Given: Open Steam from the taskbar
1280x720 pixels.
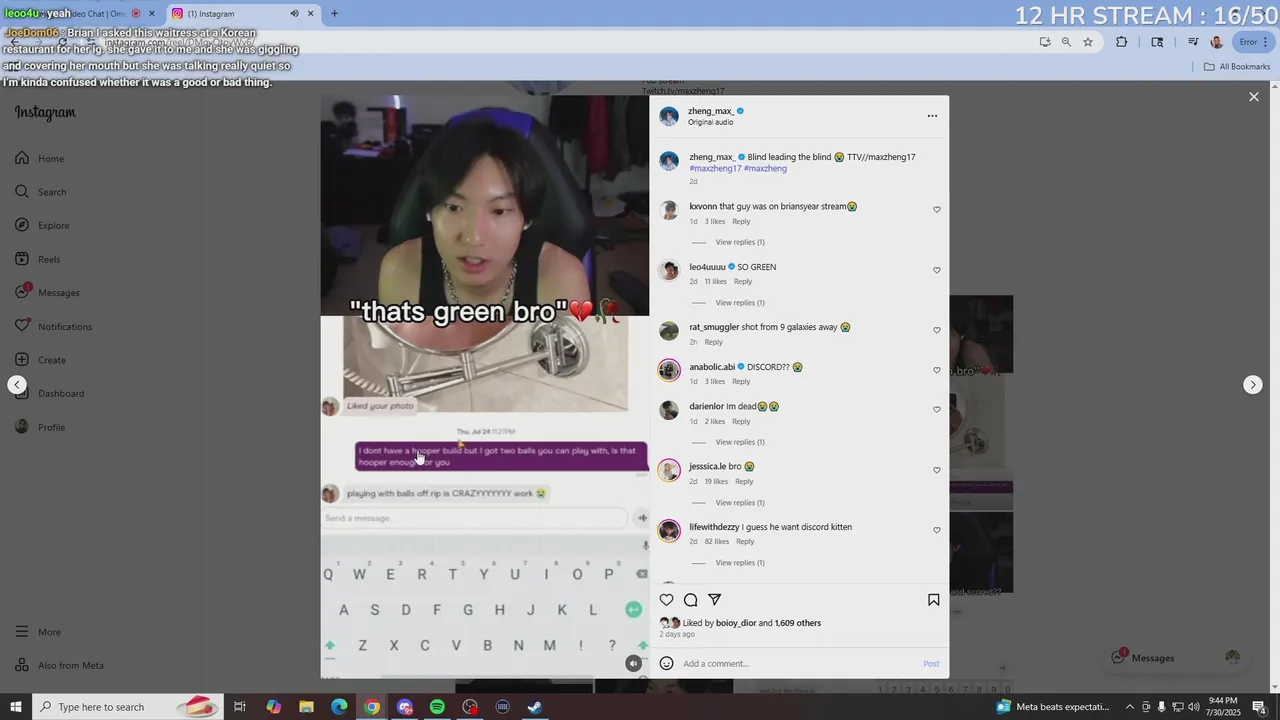Looking at the screenshot, I should click(535, 707).
